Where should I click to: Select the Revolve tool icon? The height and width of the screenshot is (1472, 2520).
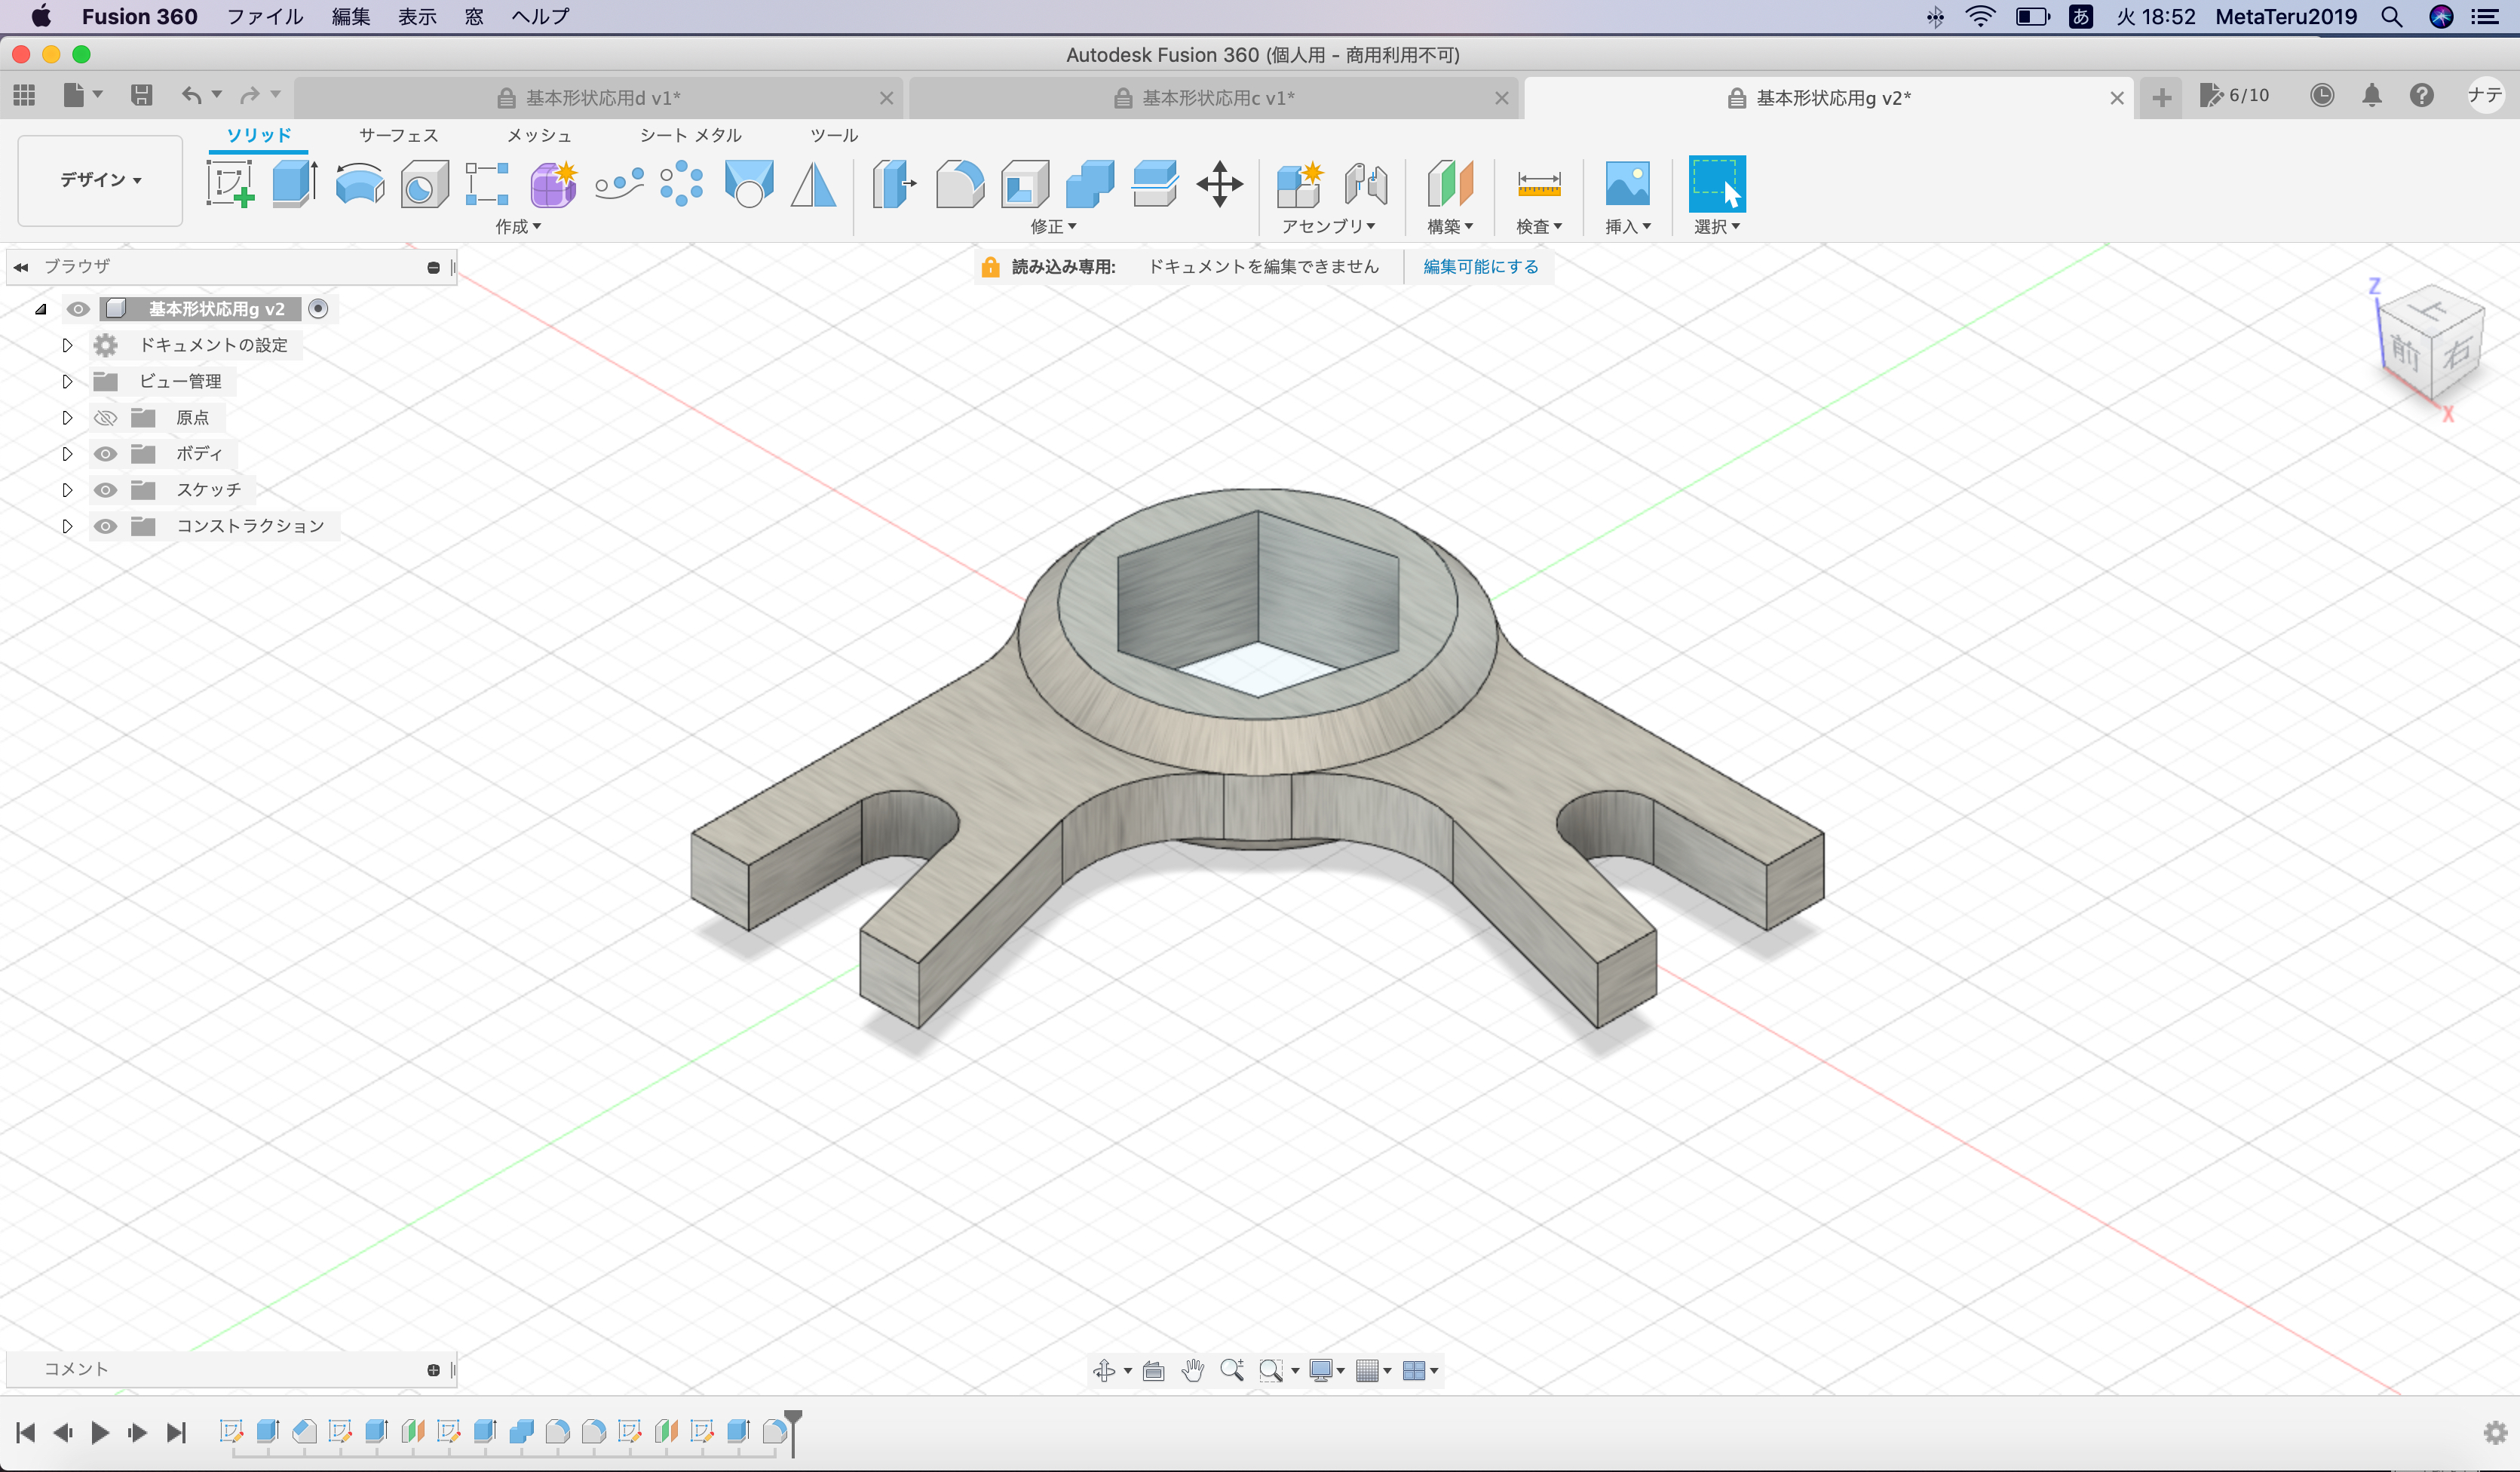tap(359, 184)
